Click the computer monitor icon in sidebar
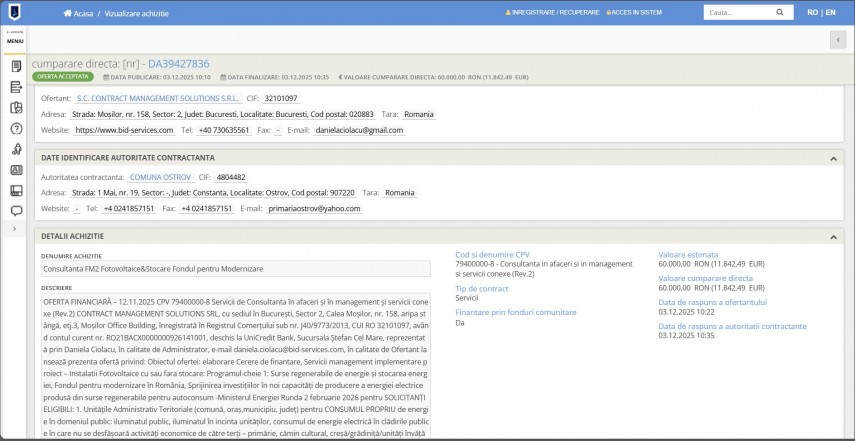This screenshot has width=855, height=441. pos(16,190)
